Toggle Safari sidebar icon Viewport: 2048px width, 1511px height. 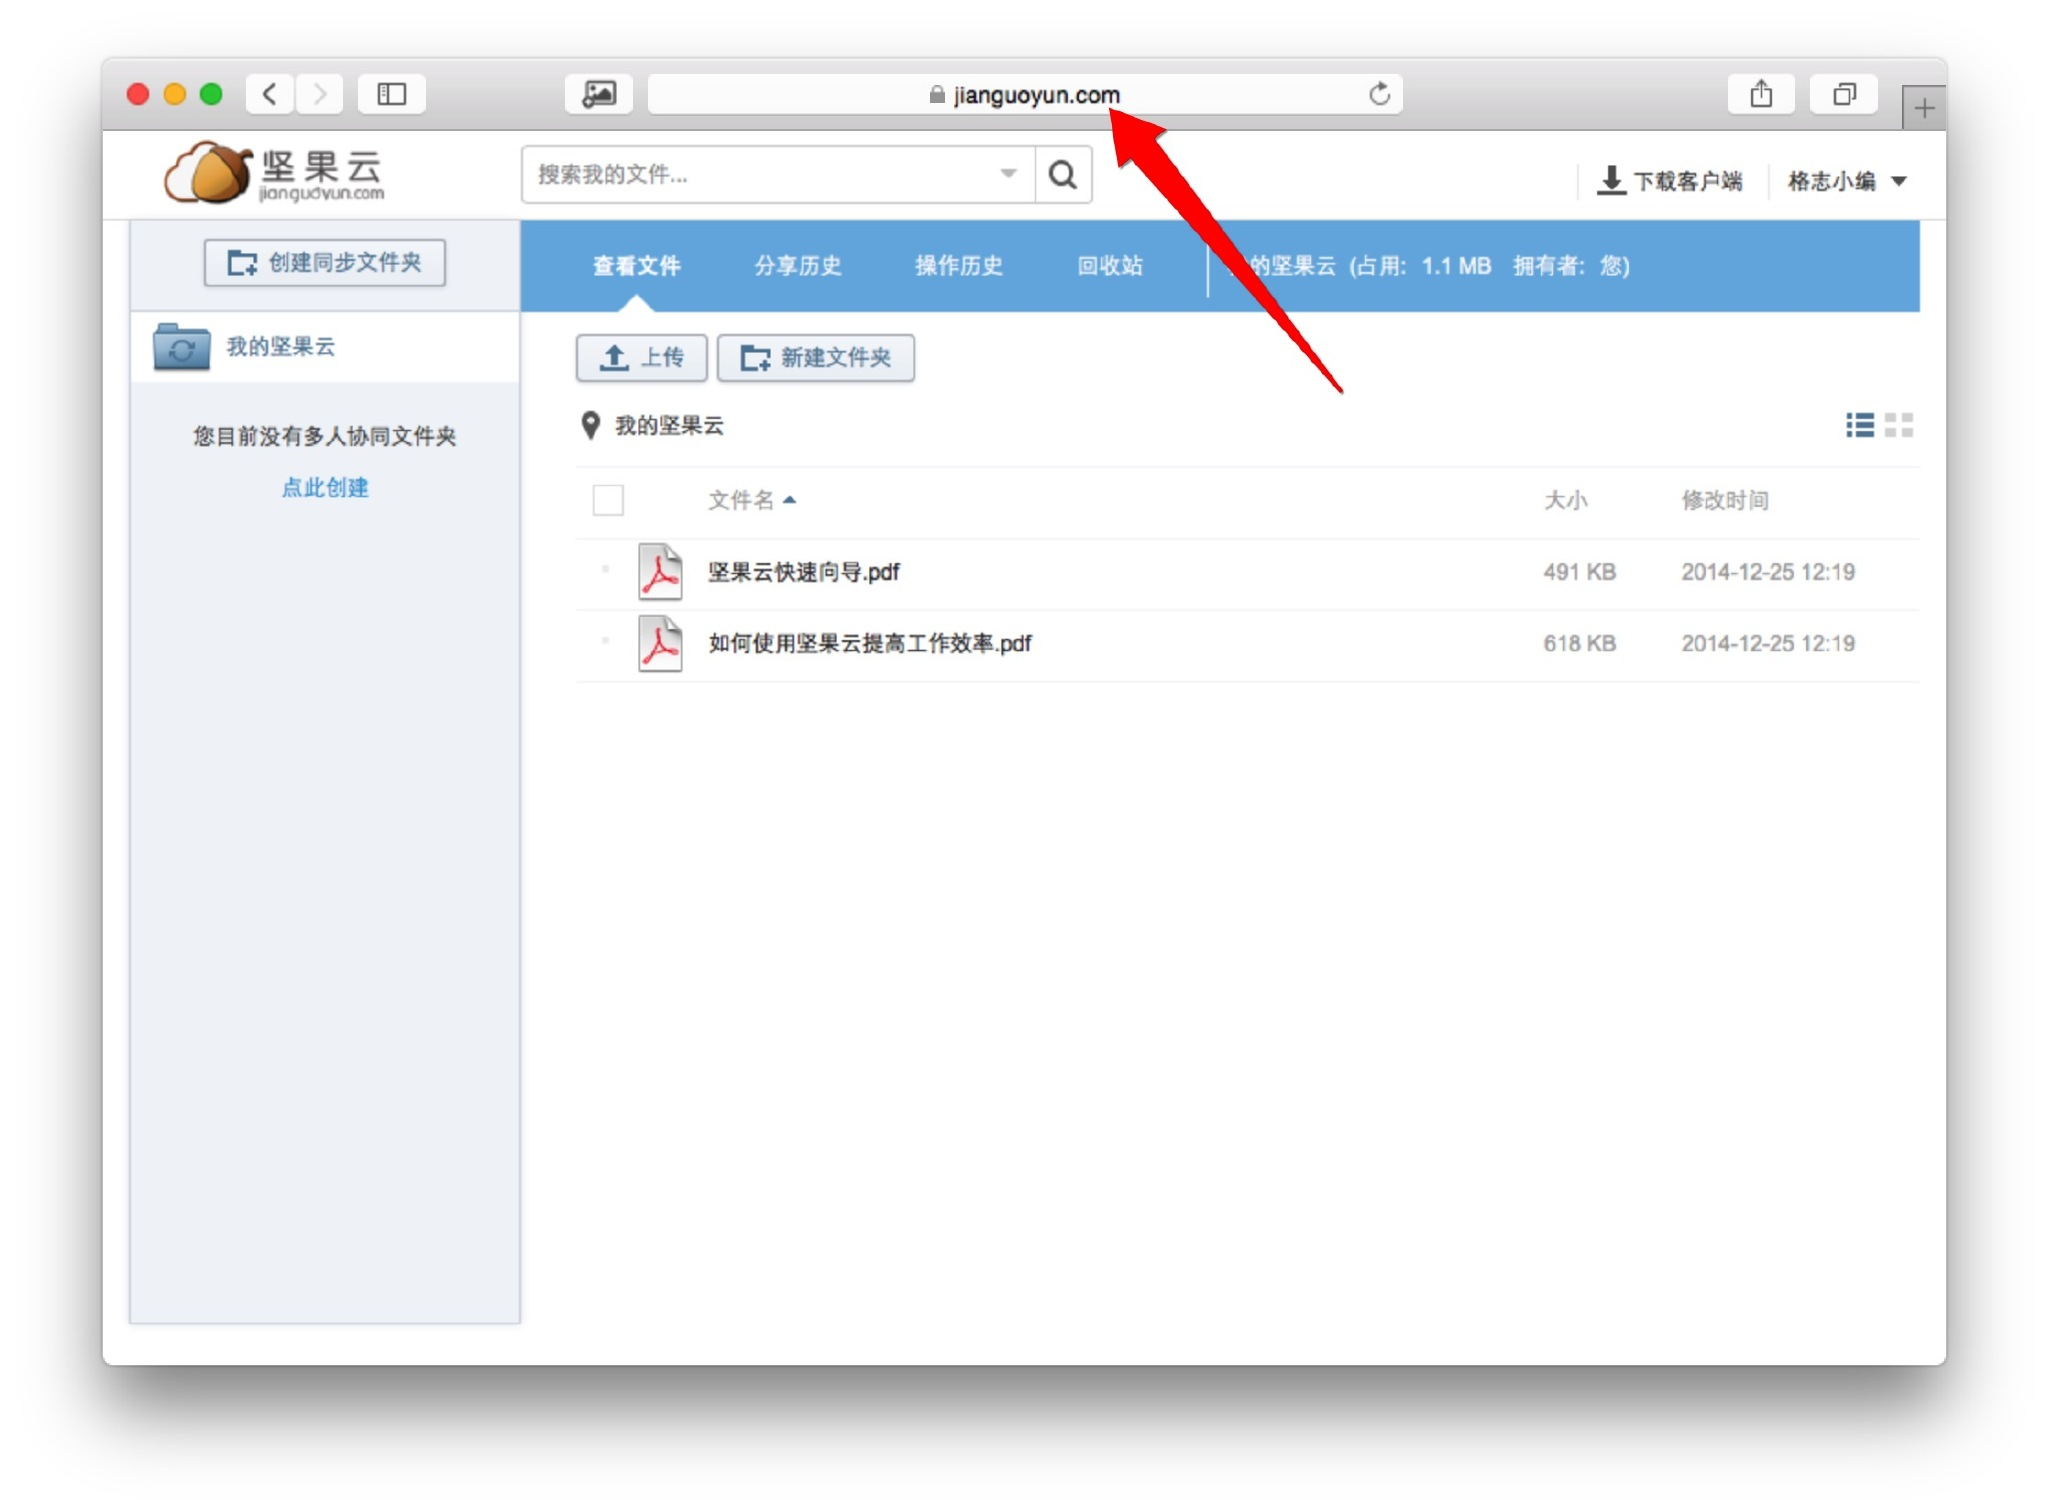(x=391, y=94)
